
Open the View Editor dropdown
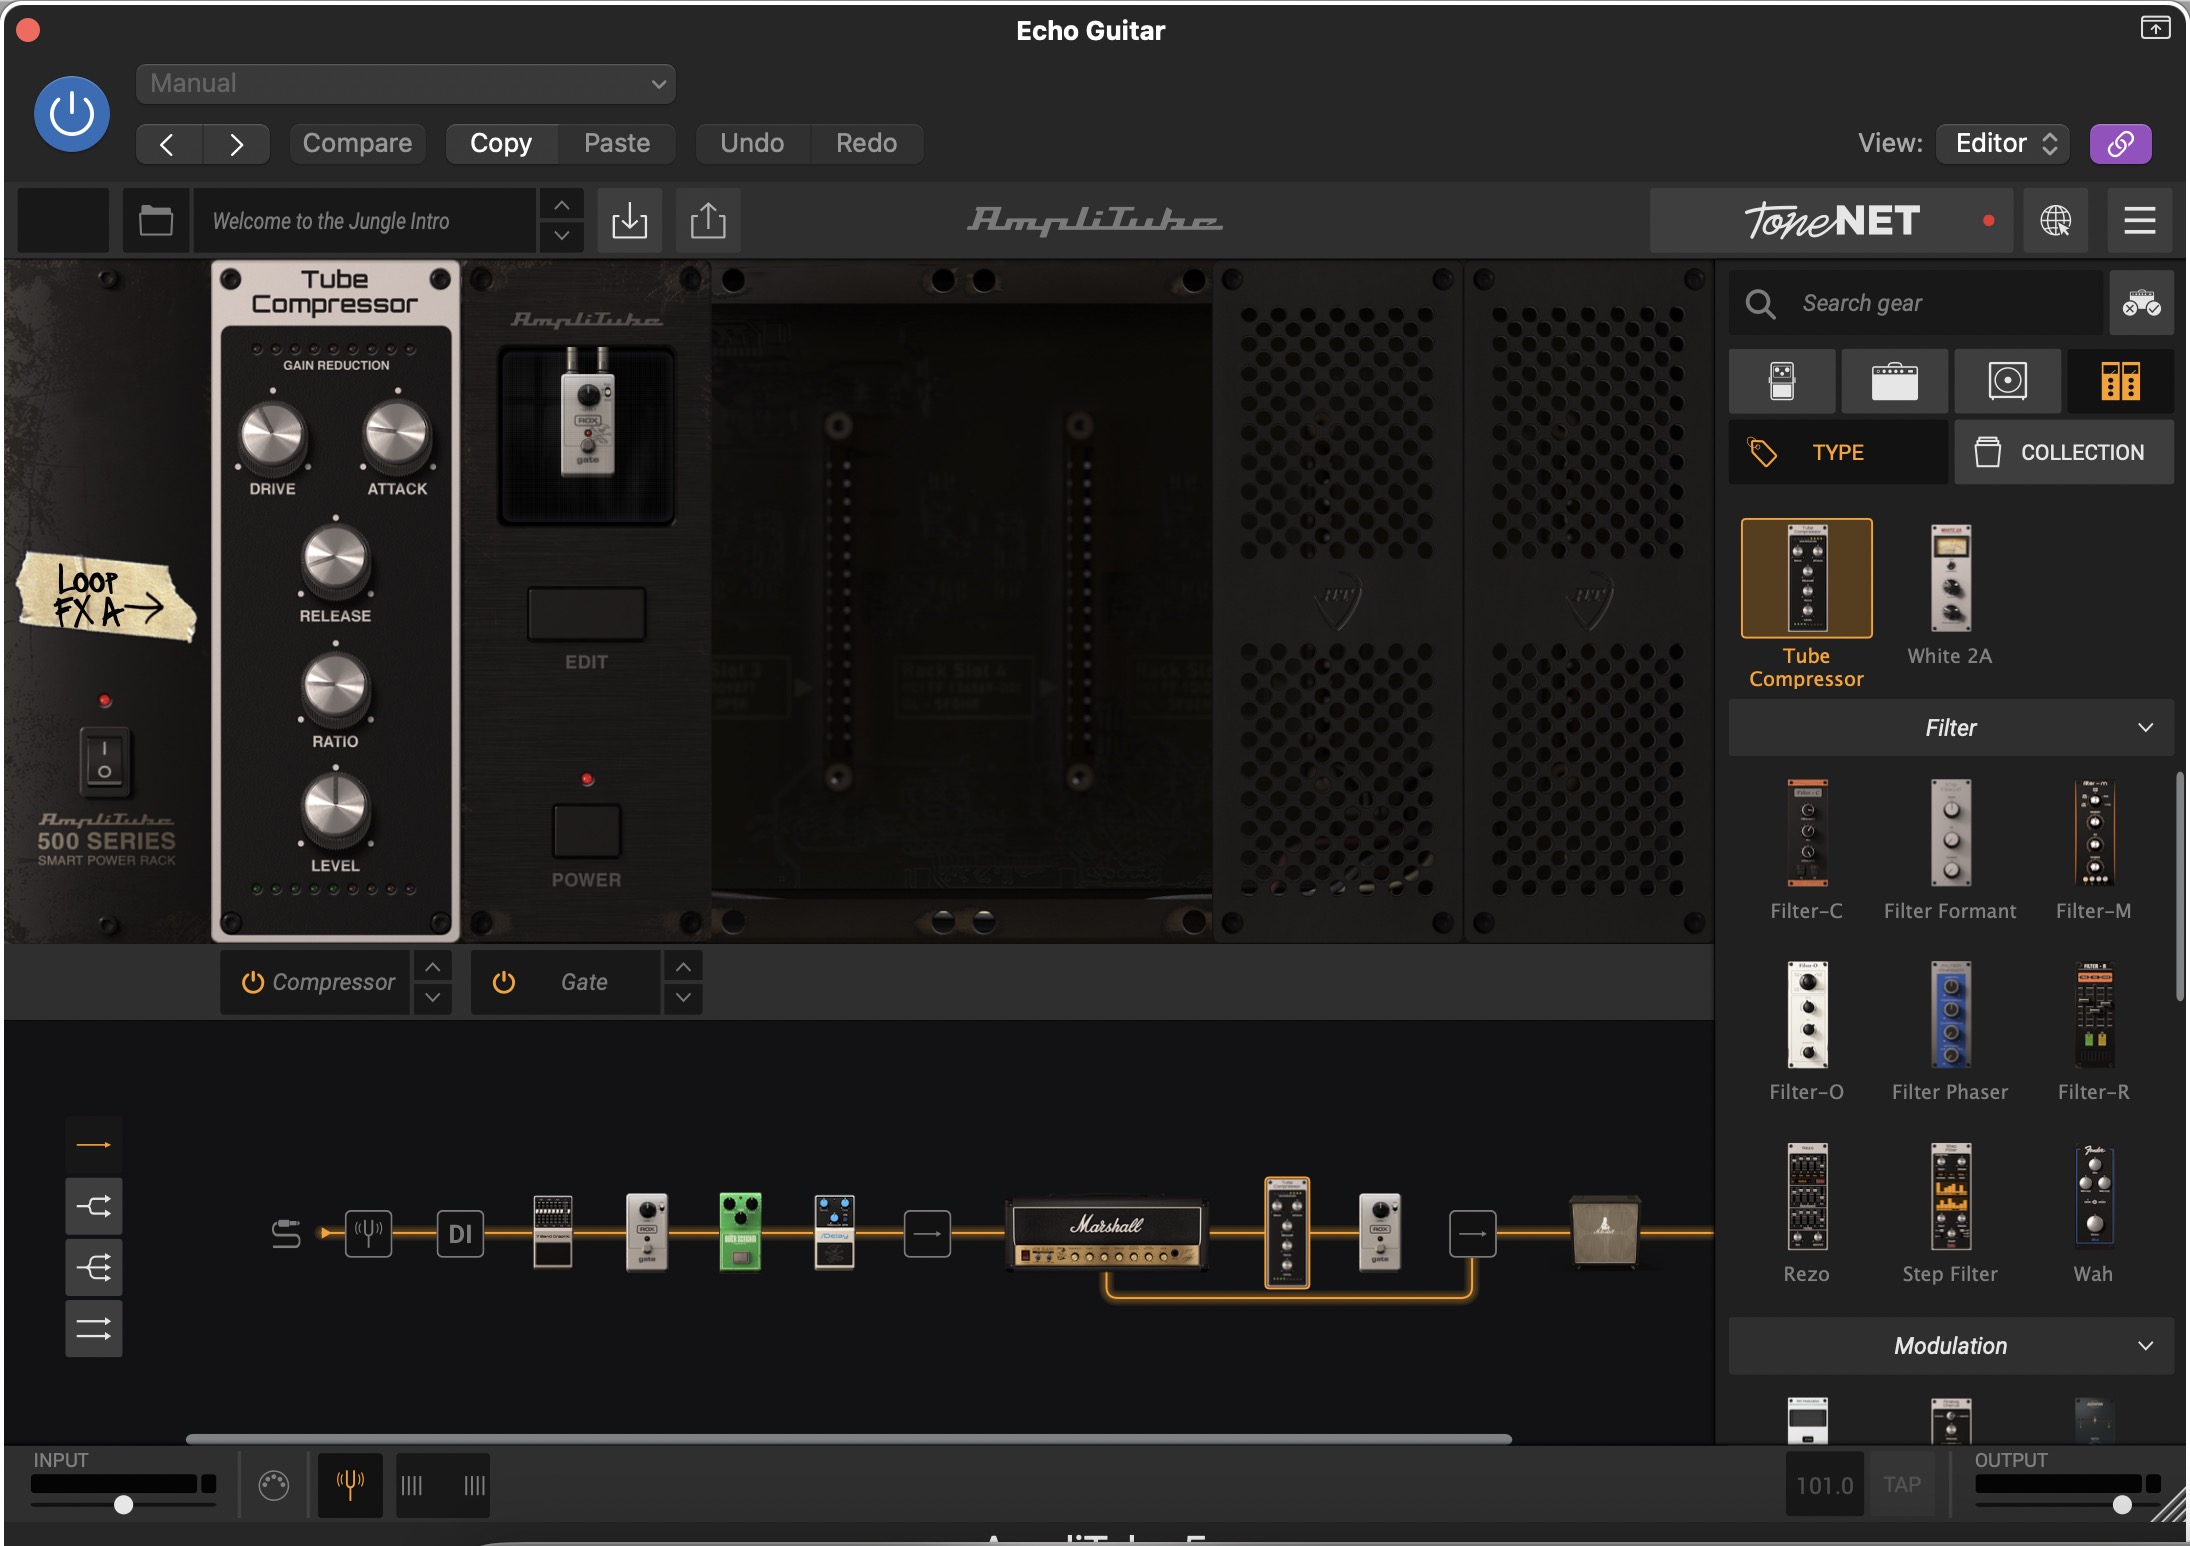[2004, 143]
